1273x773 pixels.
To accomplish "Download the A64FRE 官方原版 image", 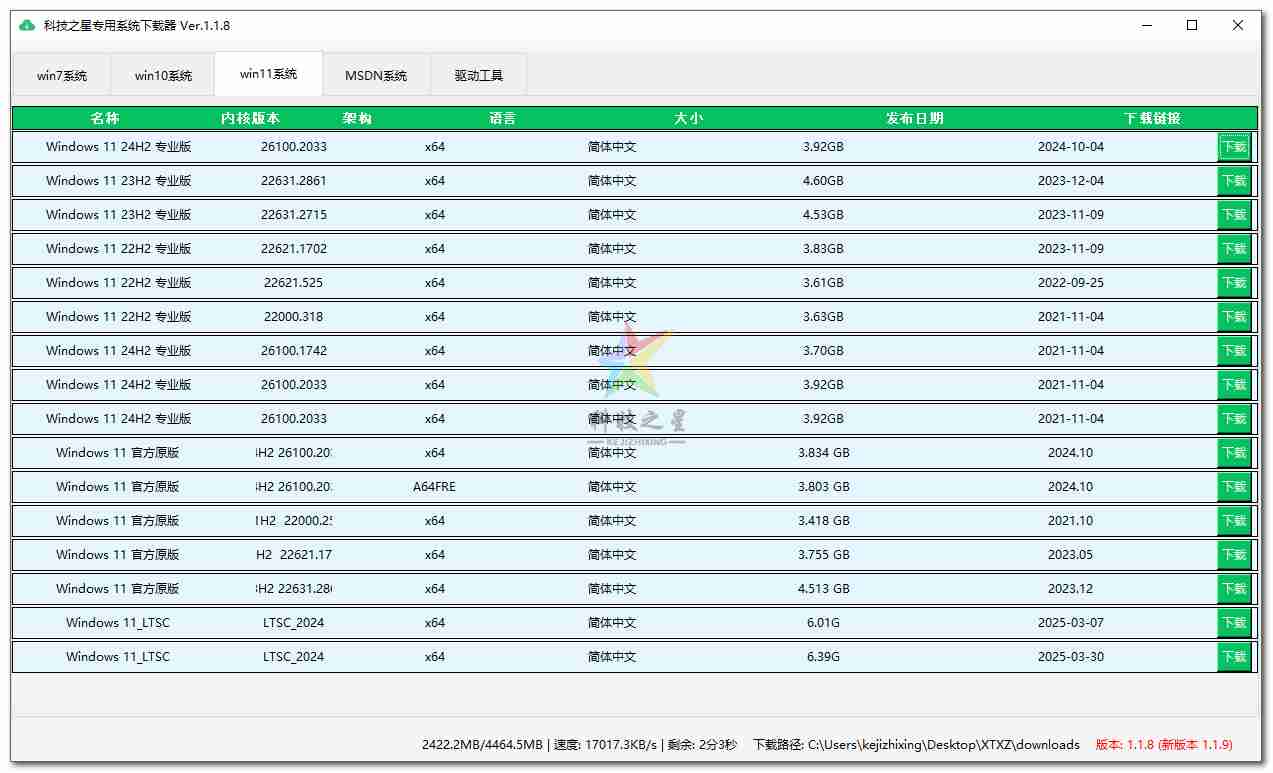I will (x=1233, y=487).
